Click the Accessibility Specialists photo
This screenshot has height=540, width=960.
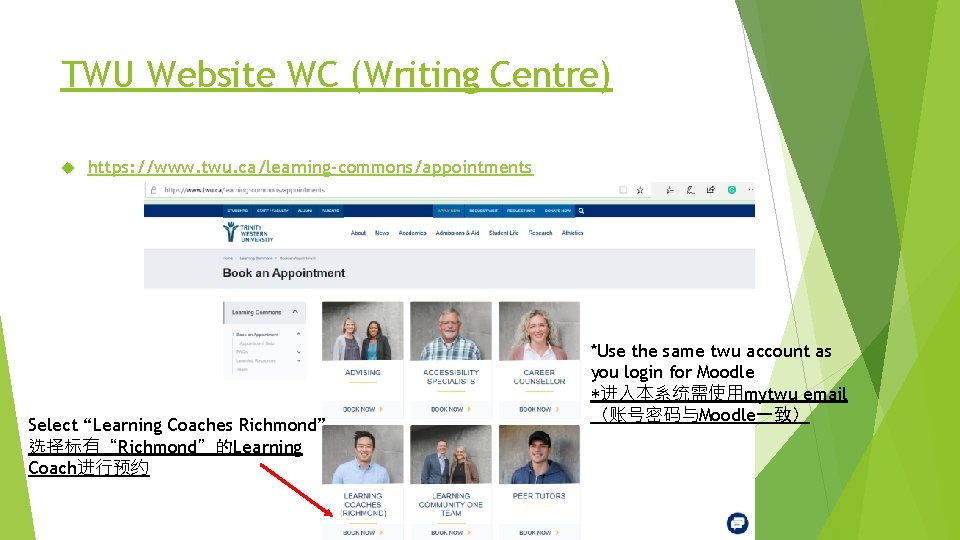(x=451, y=331)
